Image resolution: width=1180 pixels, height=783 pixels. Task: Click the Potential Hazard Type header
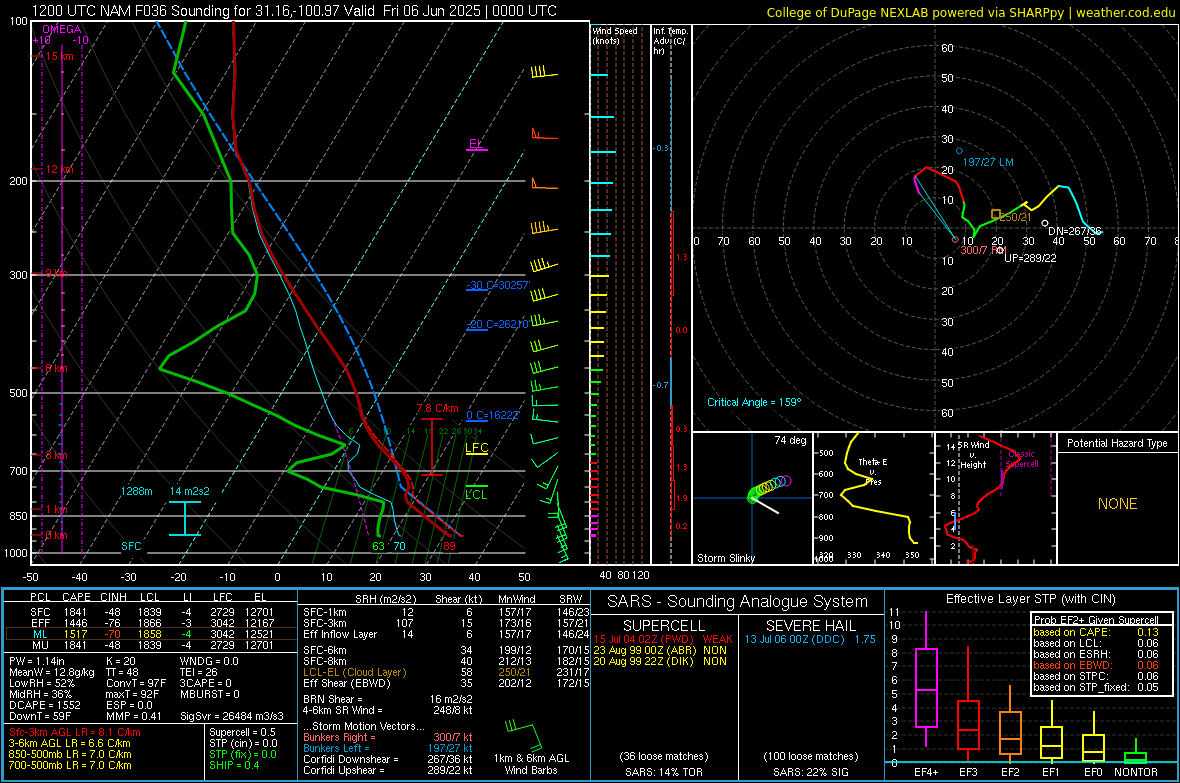[x=1117, y=443]
